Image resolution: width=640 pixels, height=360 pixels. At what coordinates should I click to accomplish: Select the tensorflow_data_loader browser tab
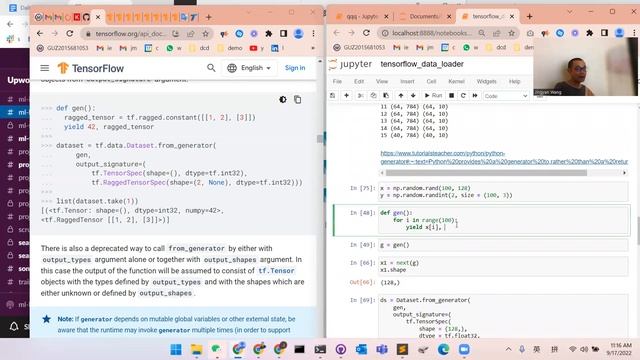point(487,16)
